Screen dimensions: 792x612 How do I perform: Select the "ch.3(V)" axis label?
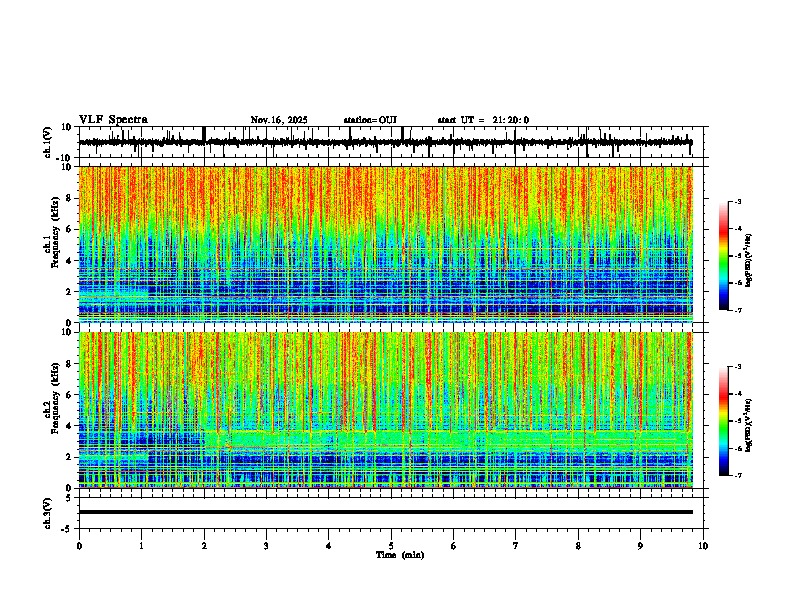coord(48,513)
